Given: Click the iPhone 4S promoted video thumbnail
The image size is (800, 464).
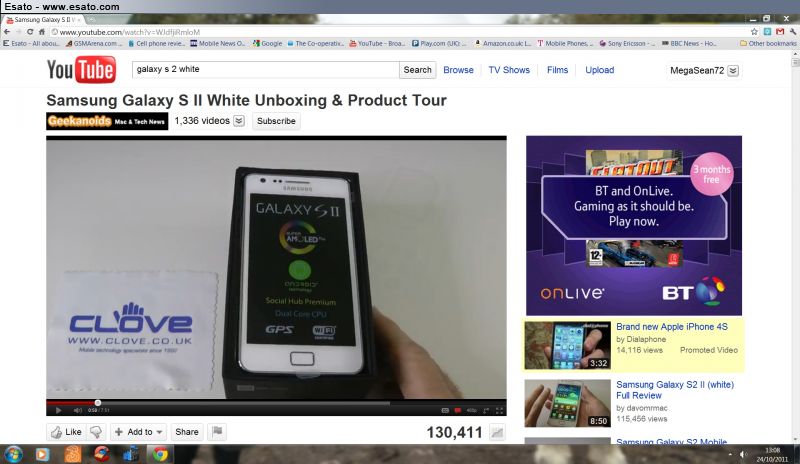Looking at the screenshot, I should click(x=567, y=345).
